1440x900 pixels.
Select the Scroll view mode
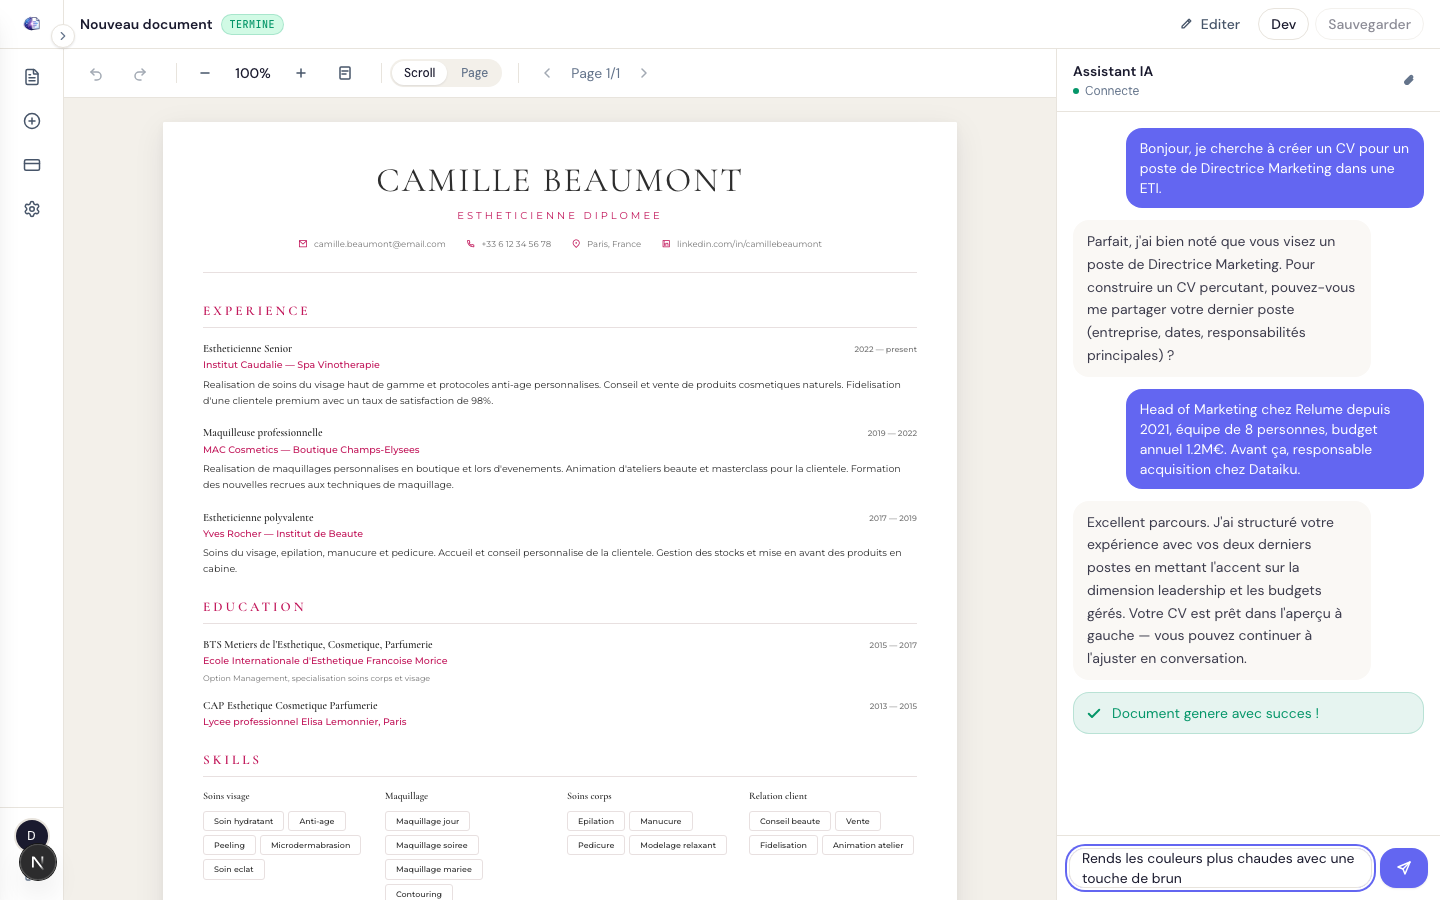tap(419, 73)
